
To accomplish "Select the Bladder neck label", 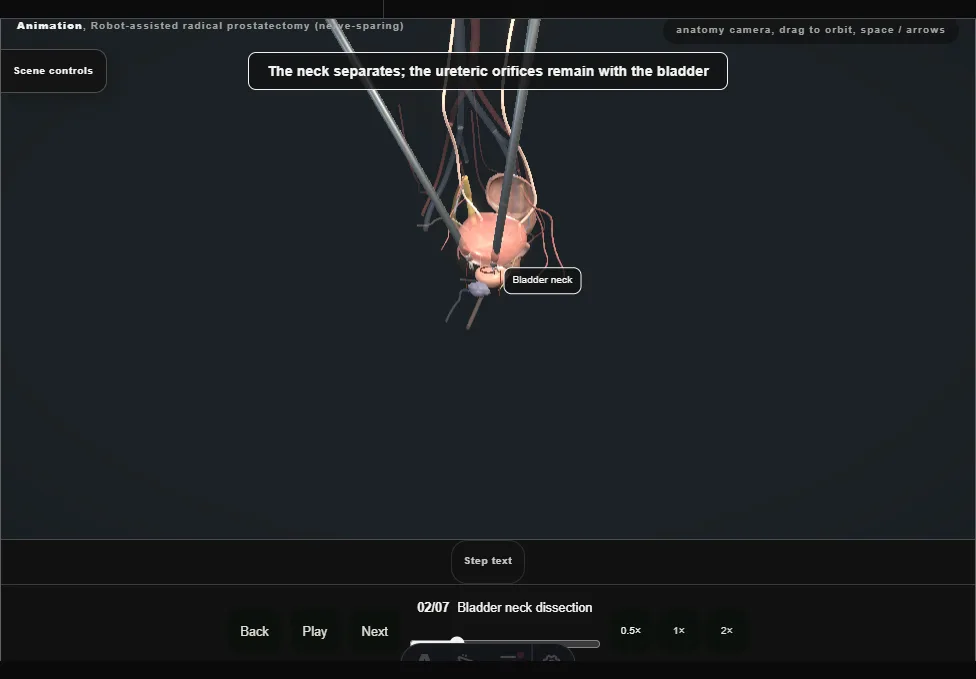I will 542,280.
